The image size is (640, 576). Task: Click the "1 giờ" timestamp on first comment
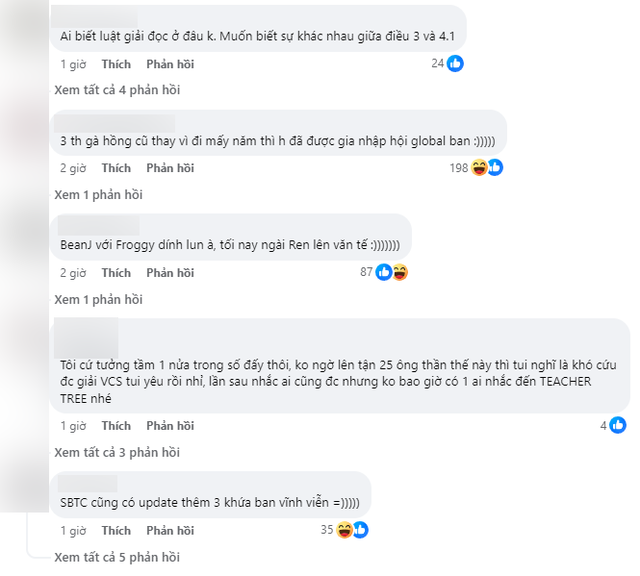click(73, 64)
